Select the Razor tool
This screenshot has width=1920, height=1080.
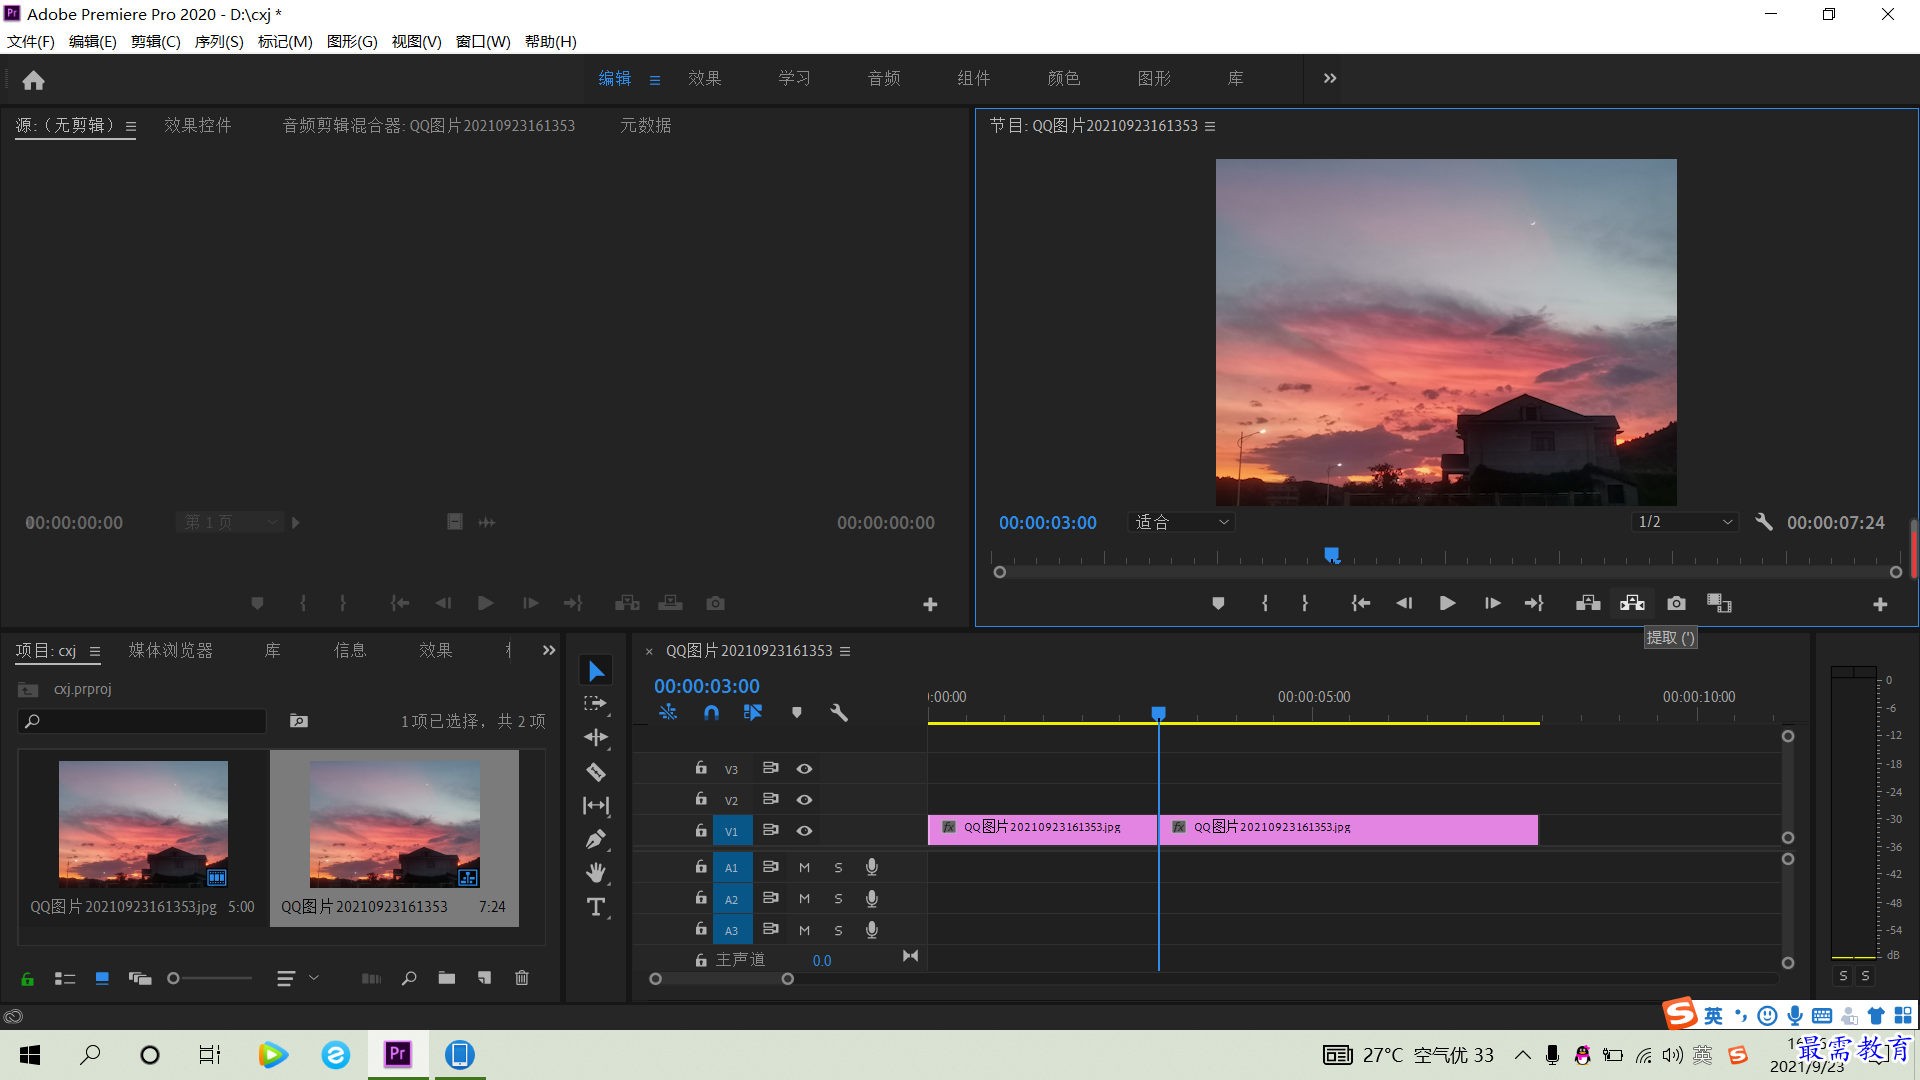[x=596, y=772]
